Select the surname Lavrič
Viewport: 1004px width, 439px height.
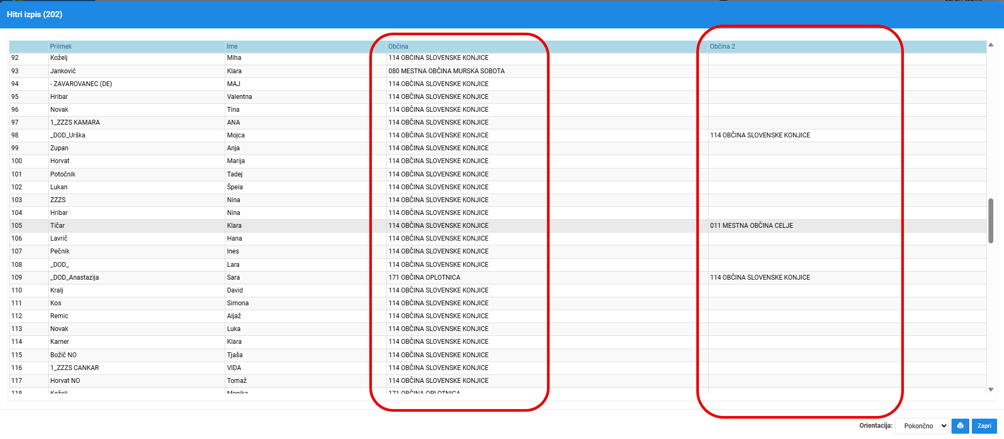[x=58, y=238]
